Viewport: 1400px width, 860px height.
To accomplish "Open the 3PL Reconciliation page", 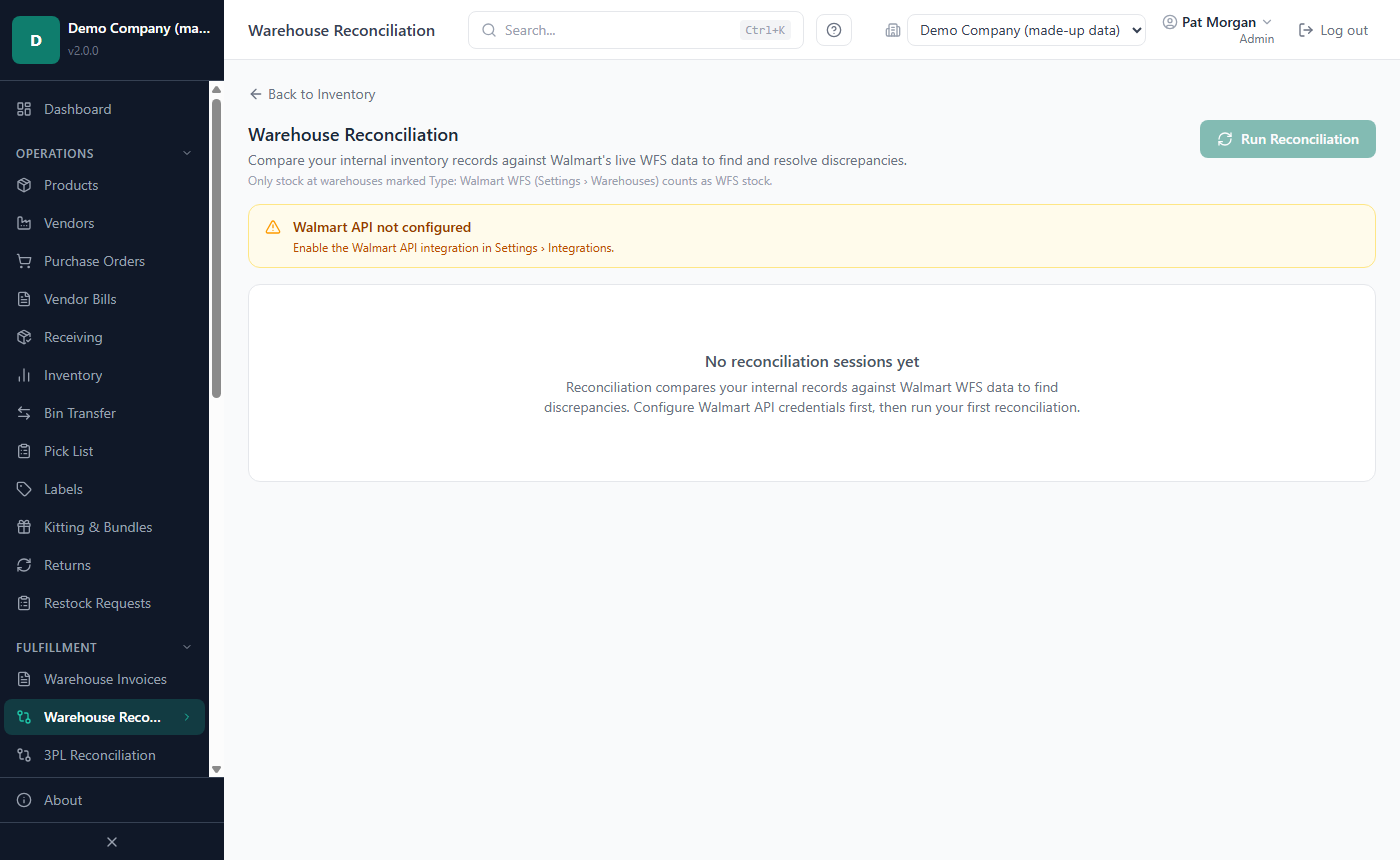I will [x=104, y=755].
